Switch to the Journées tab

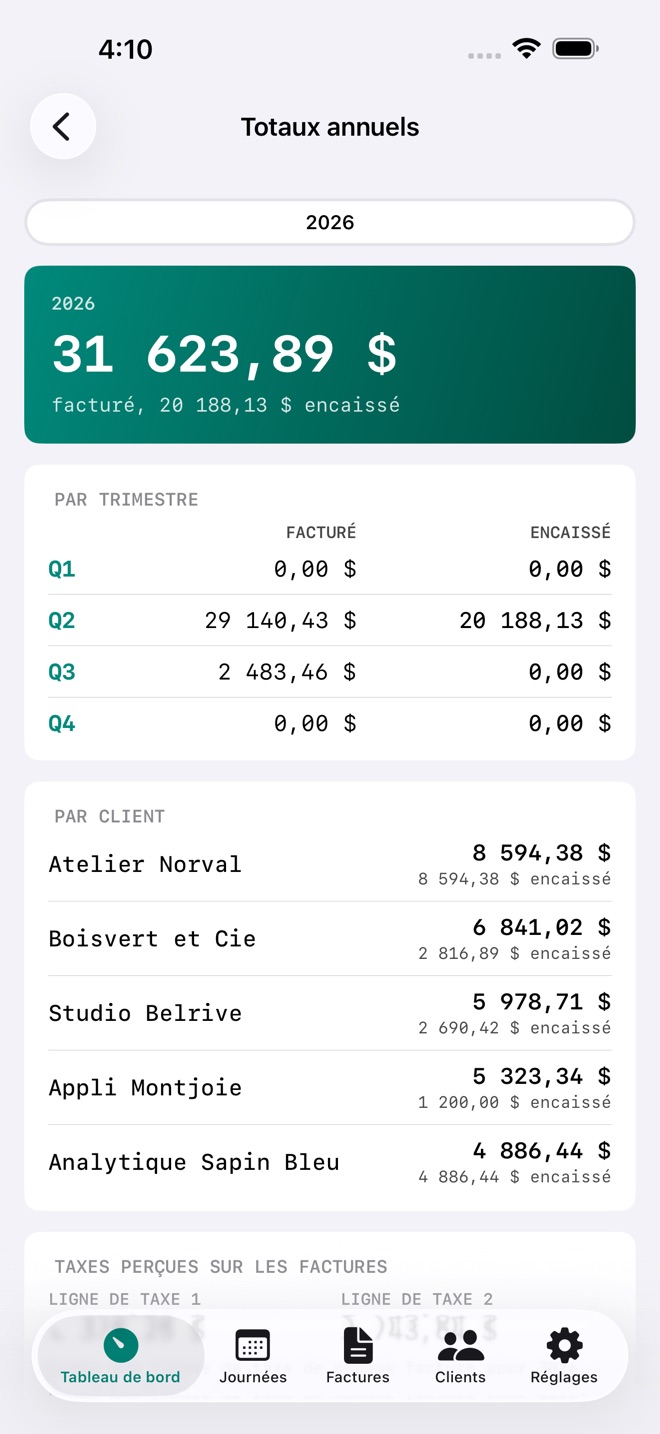tap(253, 1356)
